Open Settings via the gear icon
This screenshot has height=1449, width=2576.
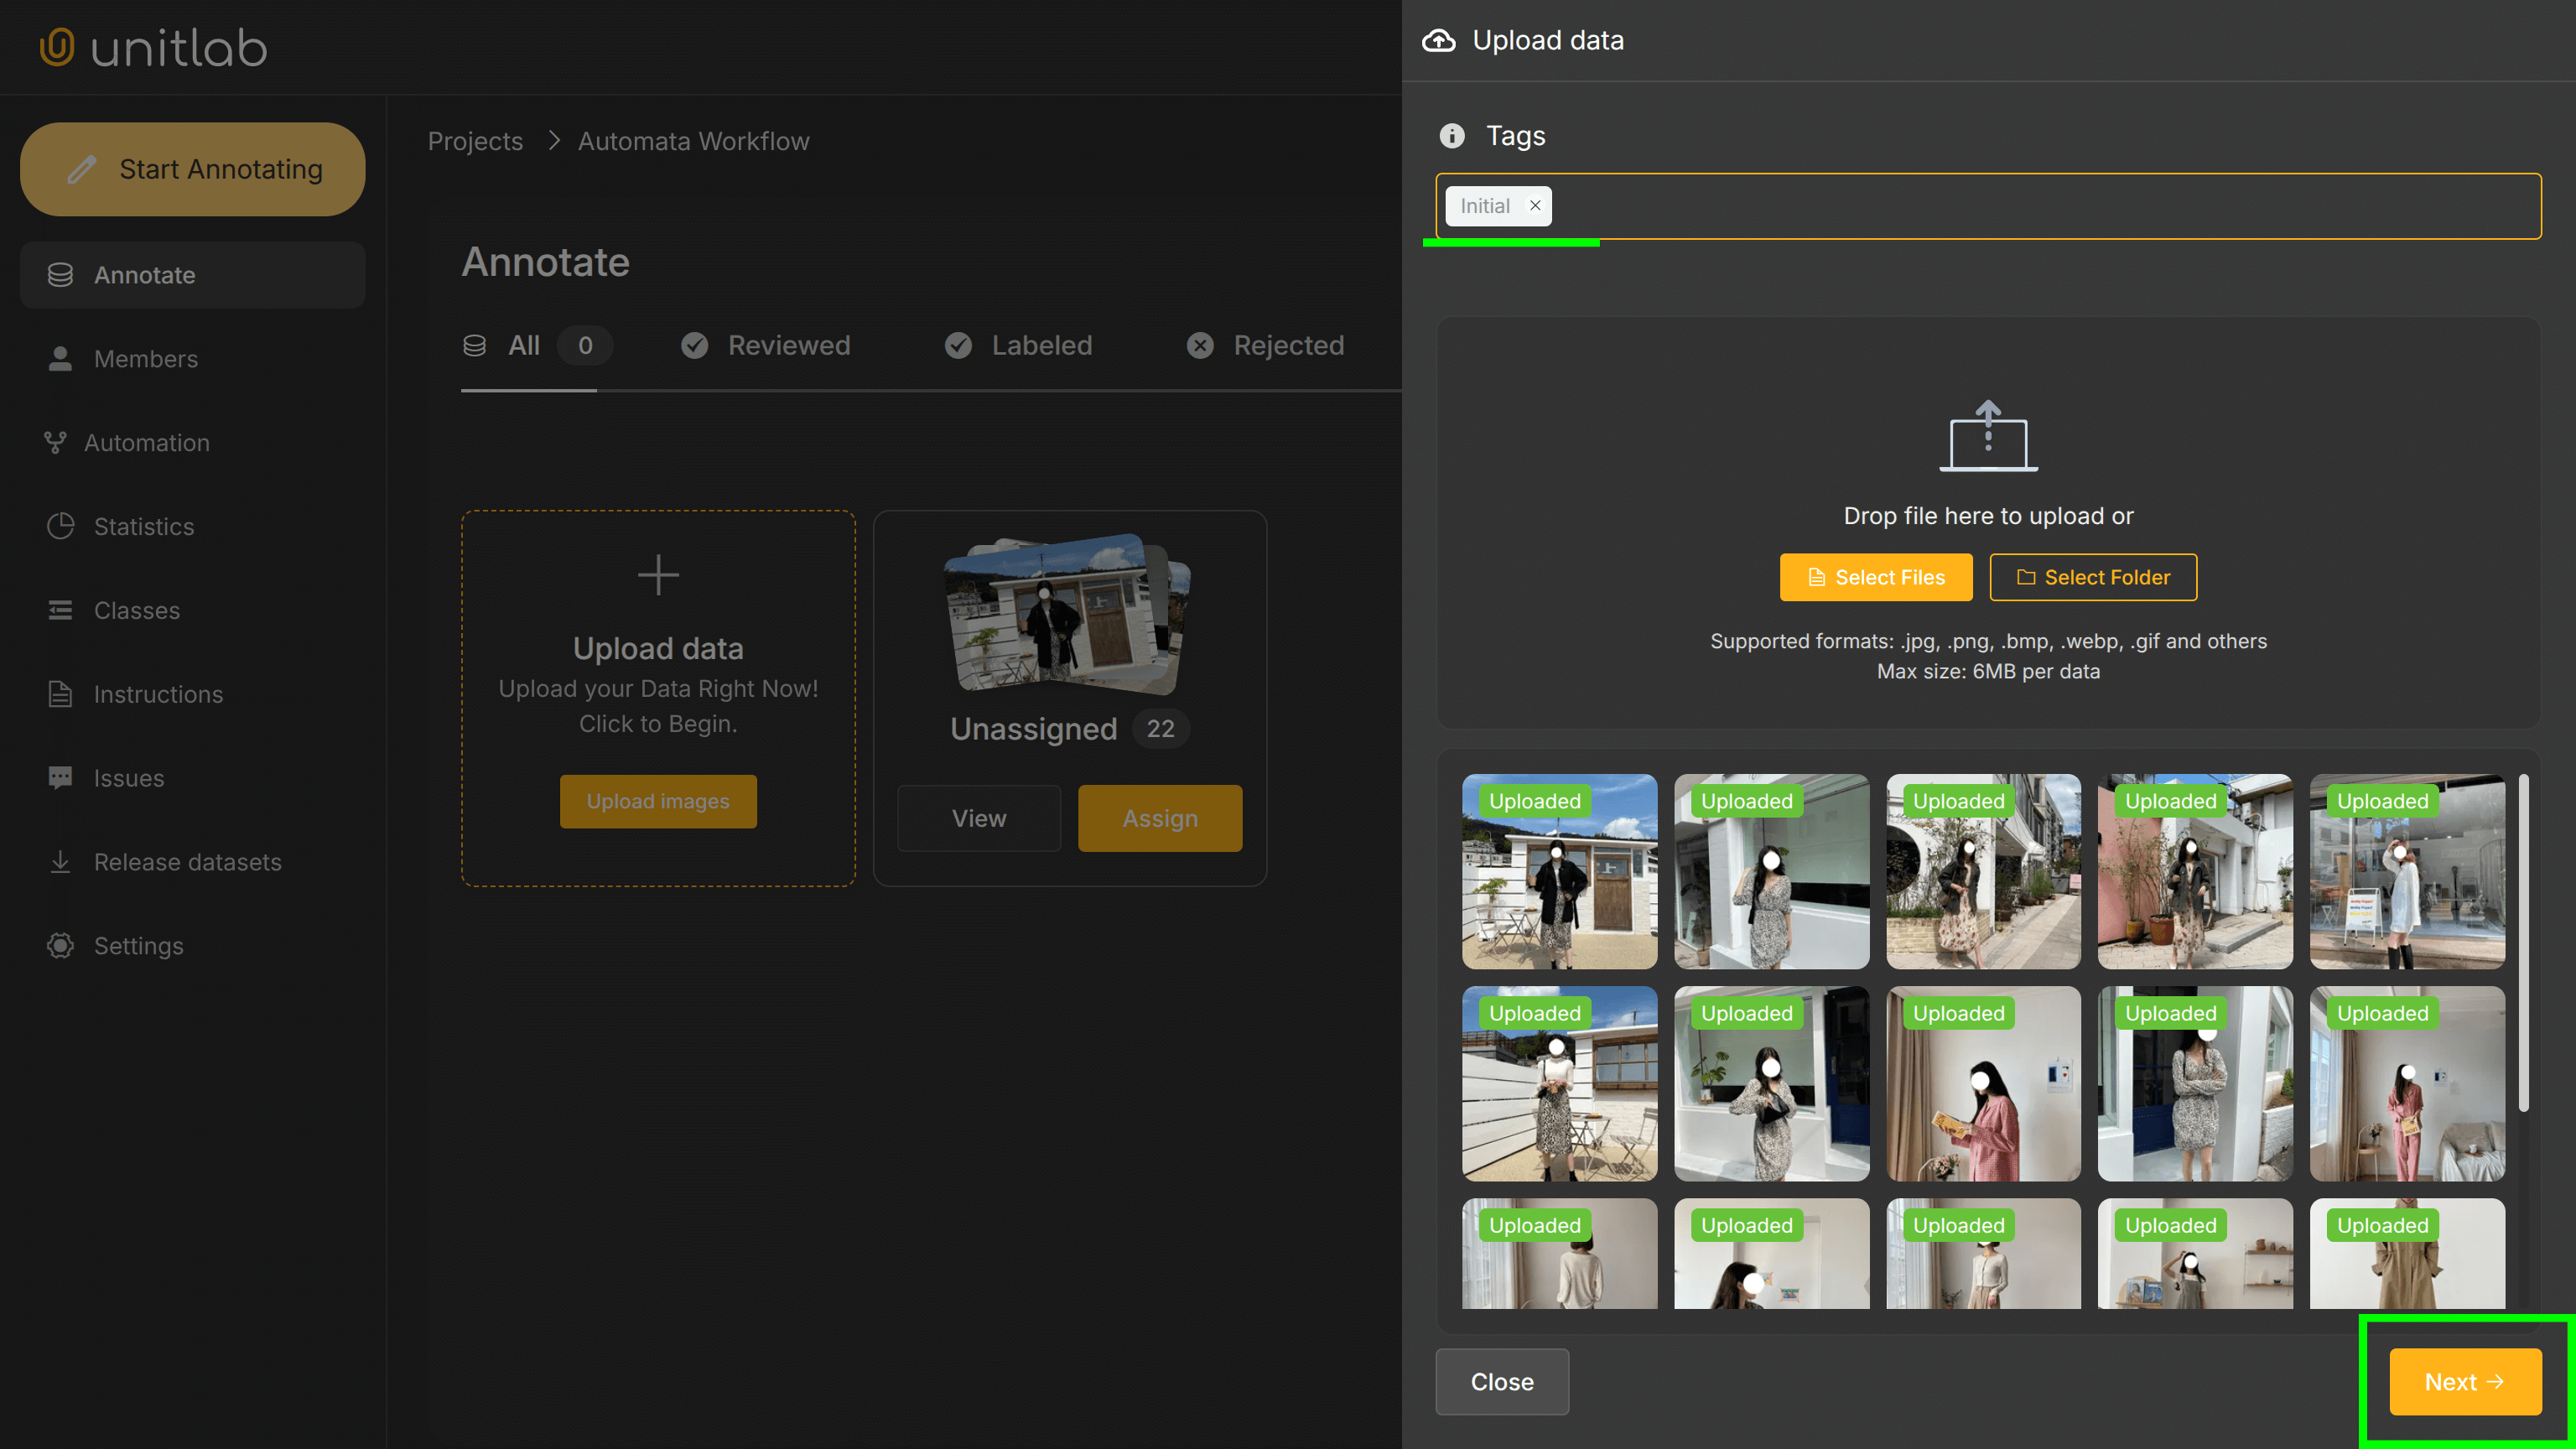coord(60,945)
